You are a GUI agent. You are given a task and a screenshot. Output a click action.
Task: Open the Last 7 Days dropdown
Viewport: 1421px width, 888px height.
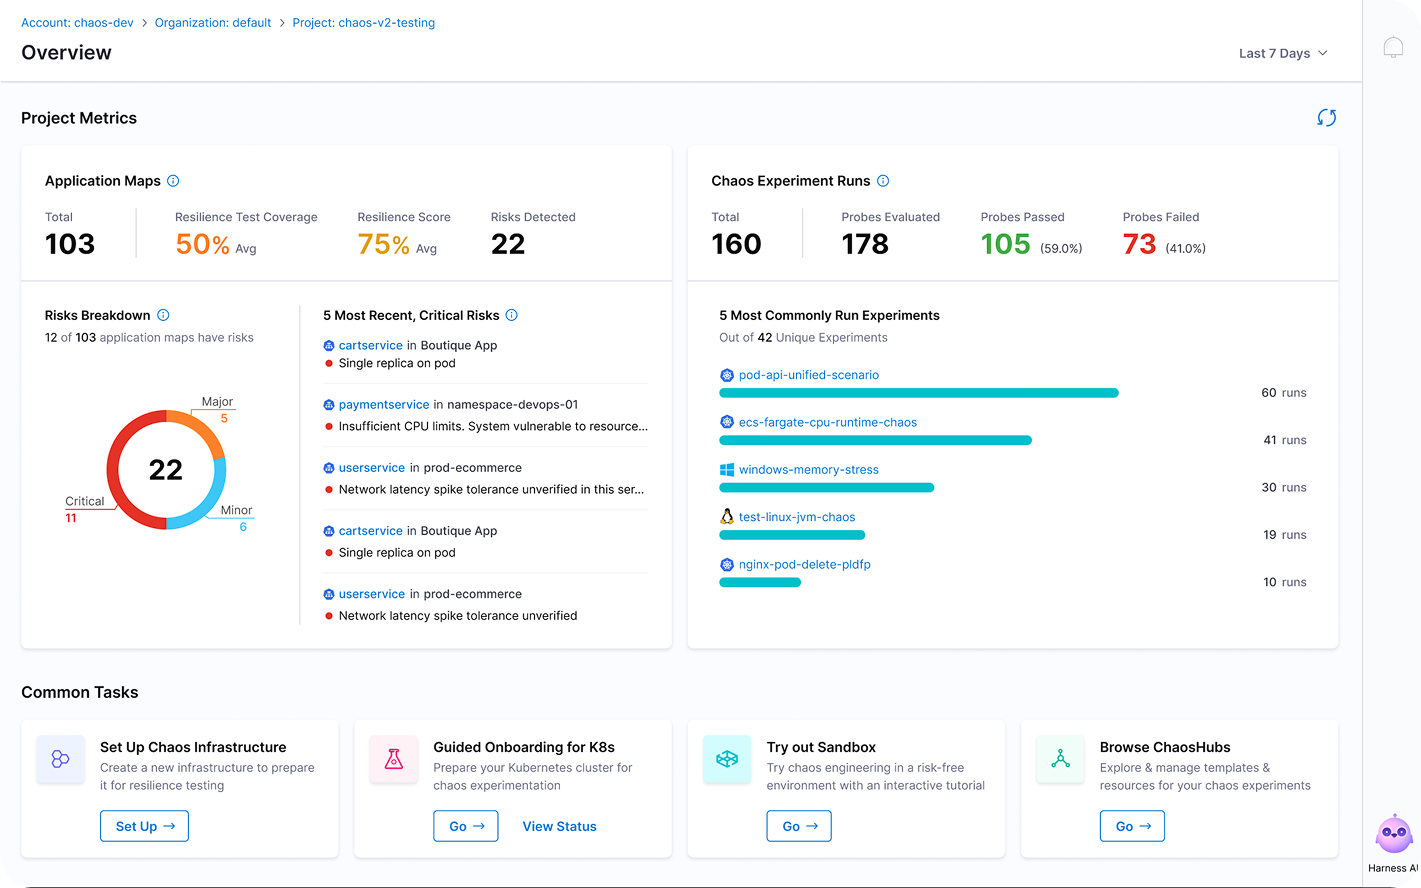click(x=1283, y=53)
